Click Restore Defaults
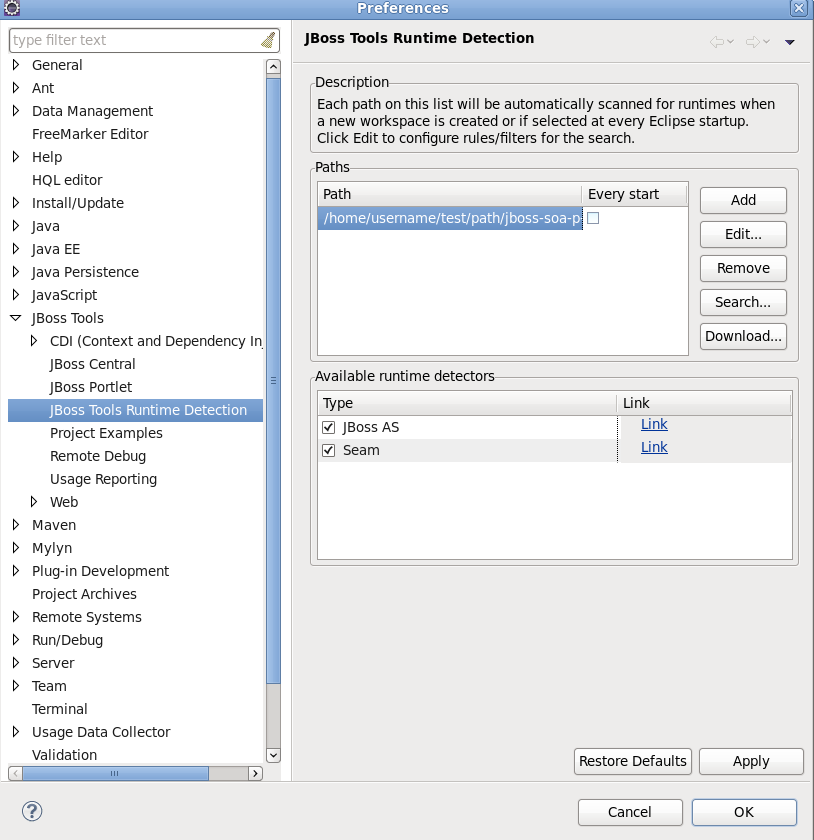 click(632, 761)
